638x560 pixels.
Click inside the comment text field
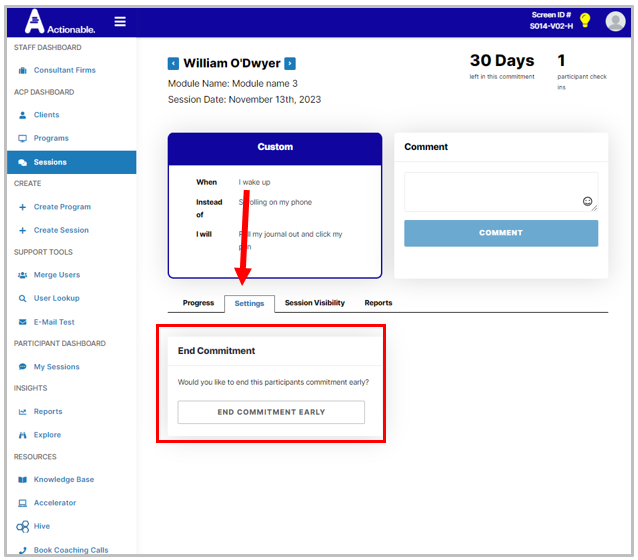click(490, 188)
